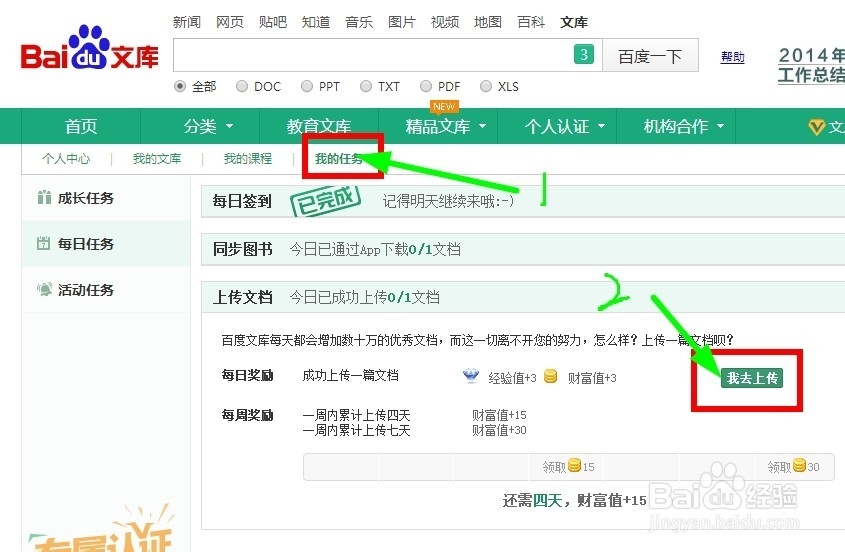Click the 成长任务 gift icon
The height and width of the screenshot is (552, 845).
(44, 197)
